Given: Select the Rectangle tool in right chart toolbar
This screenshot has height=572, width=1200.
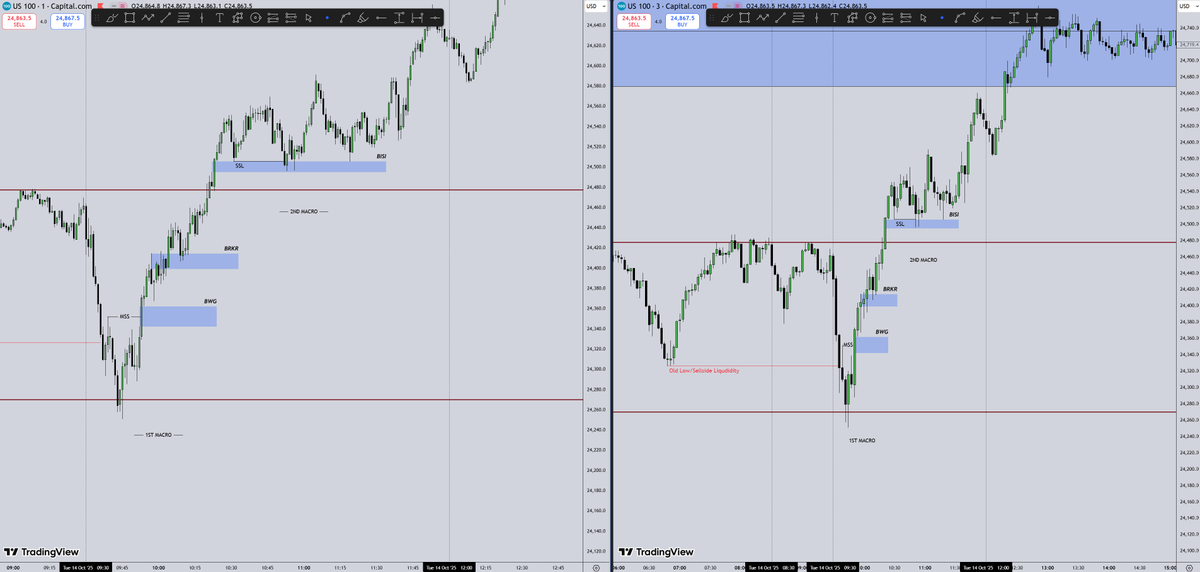Looking at the screenshot, I should (x=745, y=18).
